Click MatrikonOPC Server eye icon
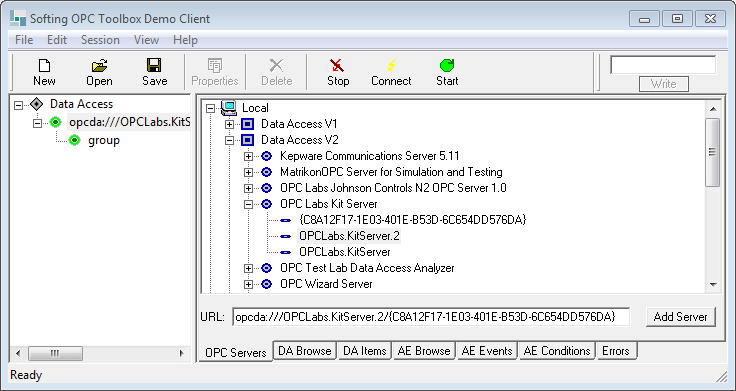The height and width of the screenshot is (391, 736). point(267,172)
